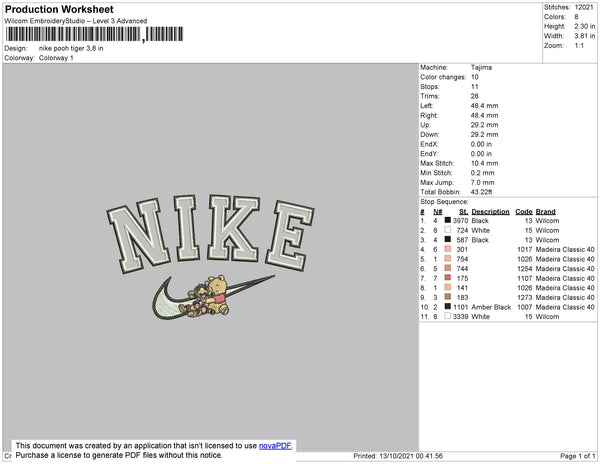Click the Stop Sequence heading

click(x=444, y=202)
